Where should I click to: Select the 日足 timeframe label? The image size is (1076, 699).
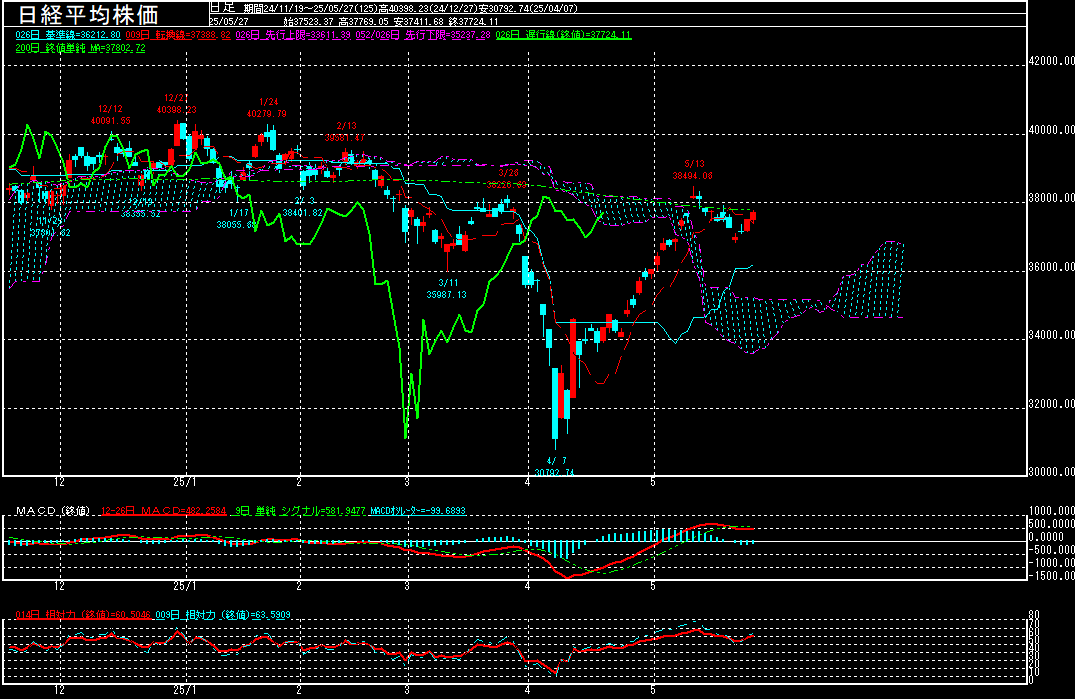(222, 8)
